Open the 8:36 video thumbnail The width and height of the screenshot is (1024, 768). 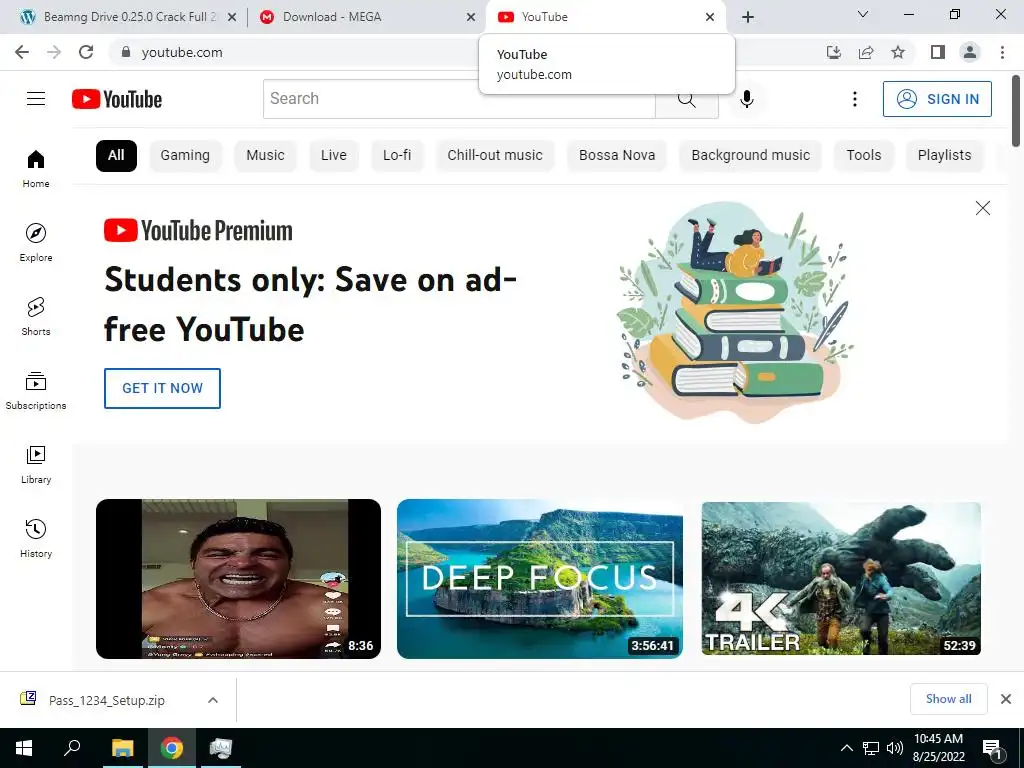[238, 579]
